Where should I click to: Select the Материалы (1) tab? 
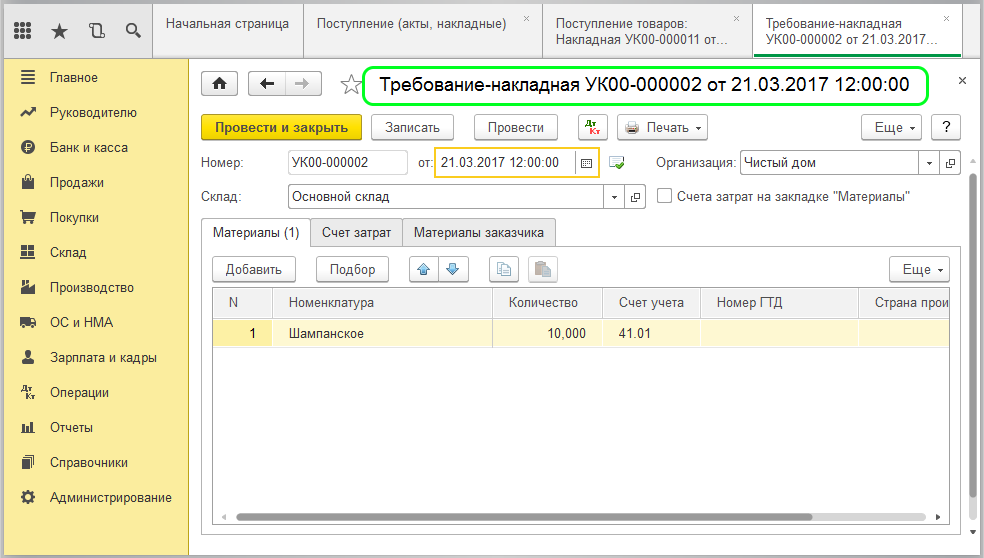(256, 233)
